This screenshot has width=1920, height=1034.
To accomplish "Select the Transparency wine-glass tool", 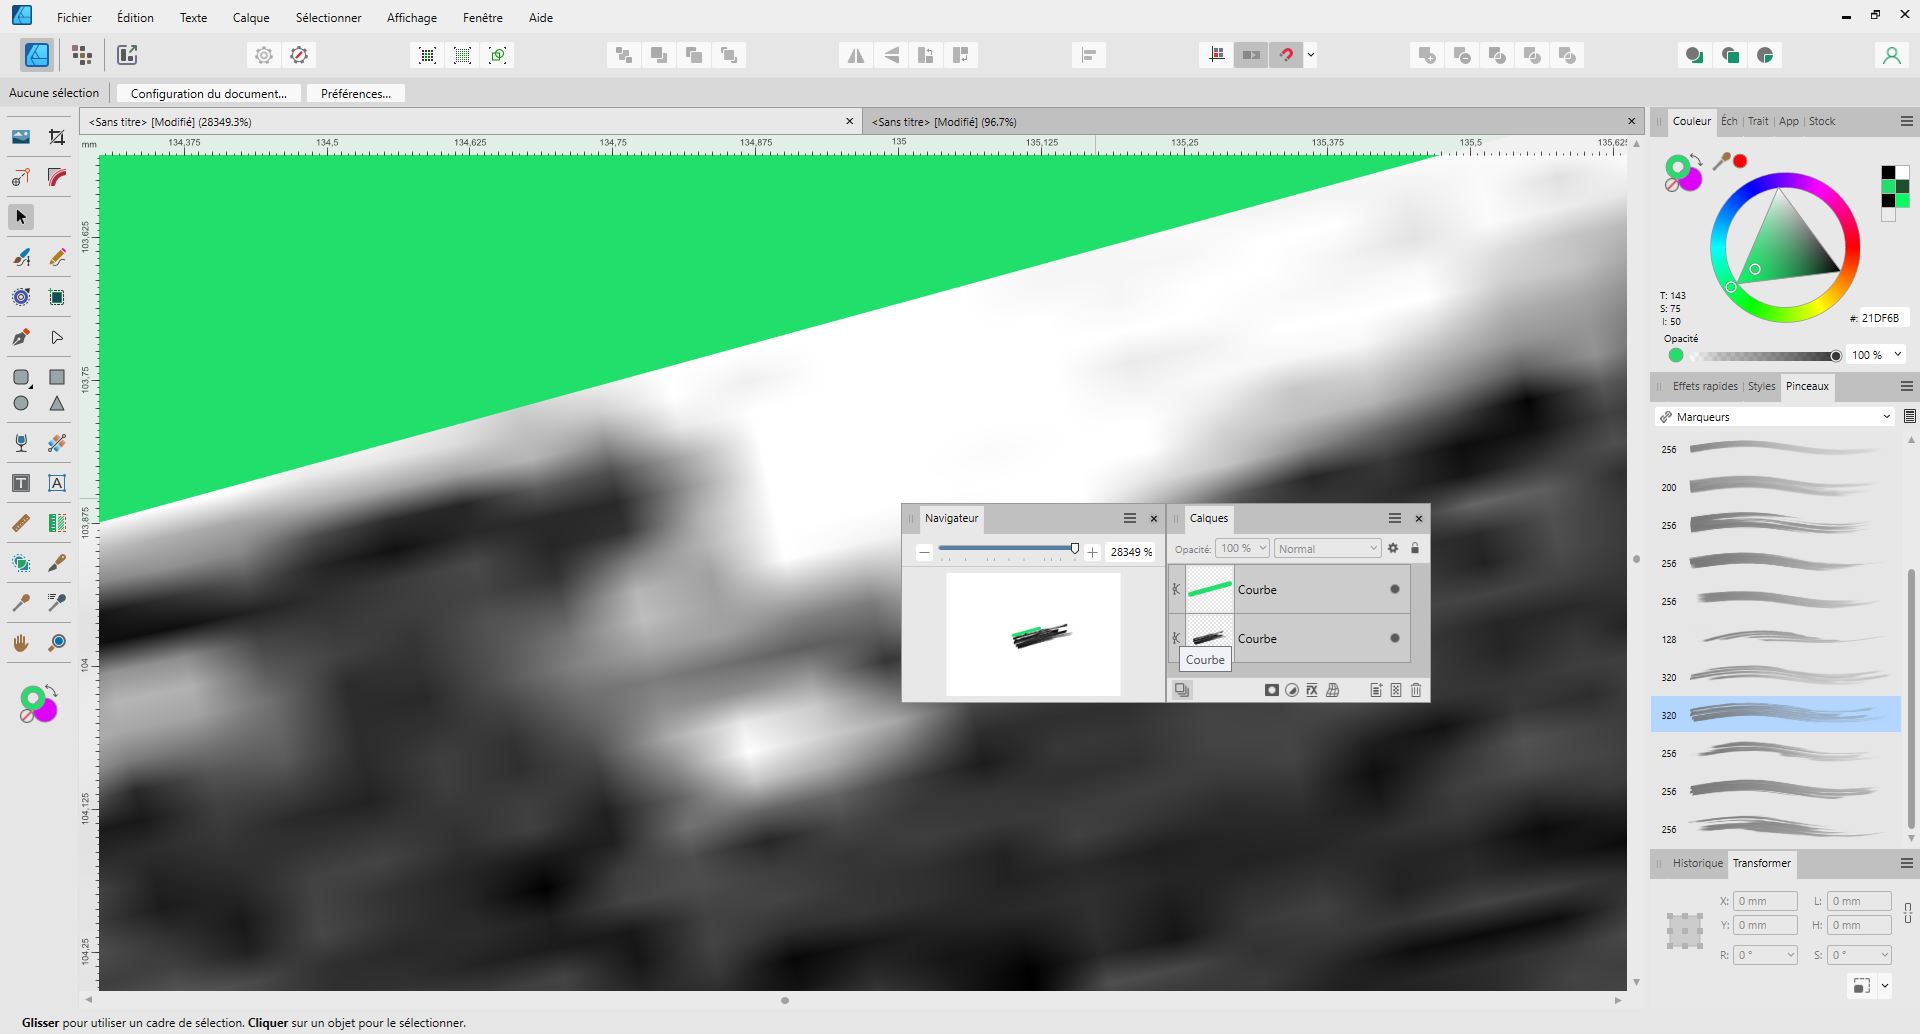I will click(x=21, y=443).
